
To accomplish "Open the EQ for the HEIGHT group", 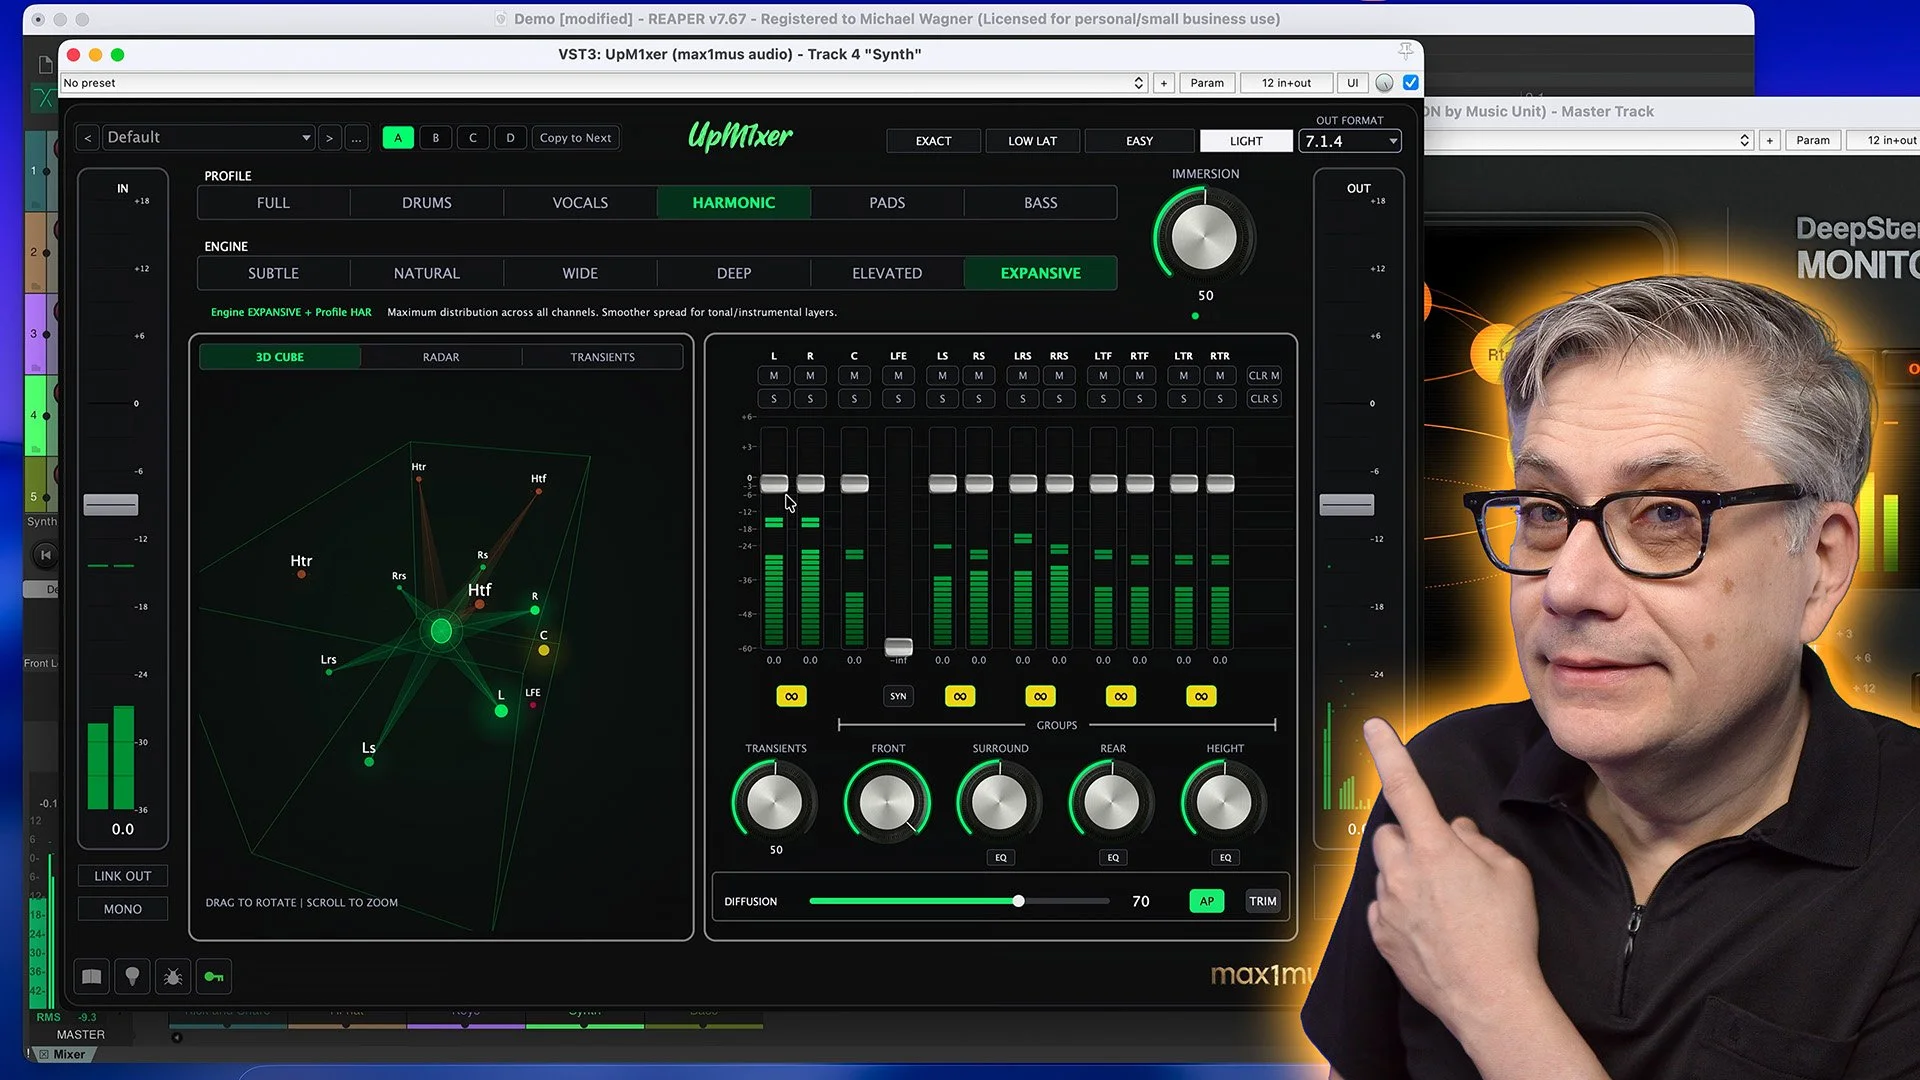I will (x=1224, y=857).
